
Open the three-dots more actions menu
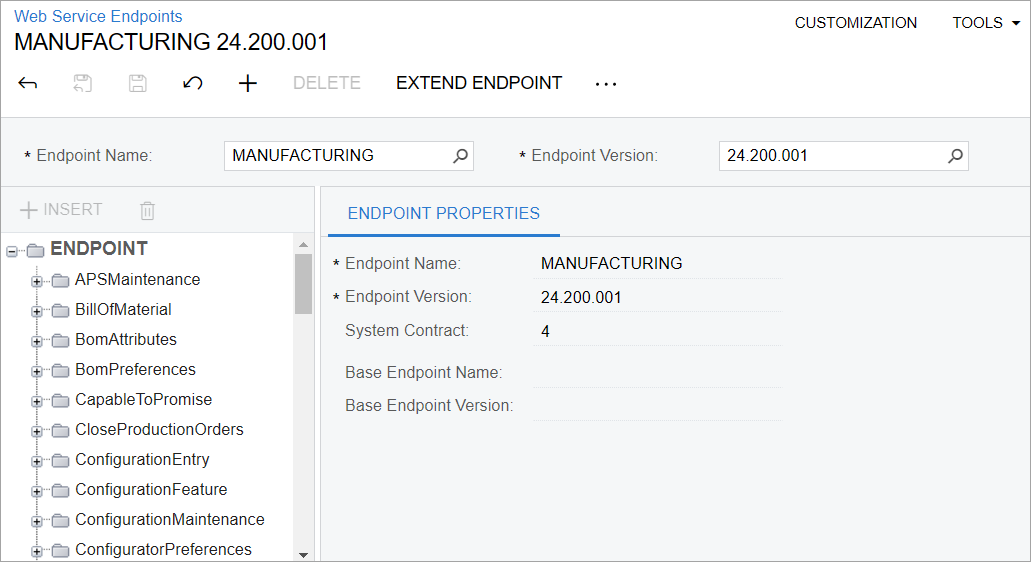606,84
